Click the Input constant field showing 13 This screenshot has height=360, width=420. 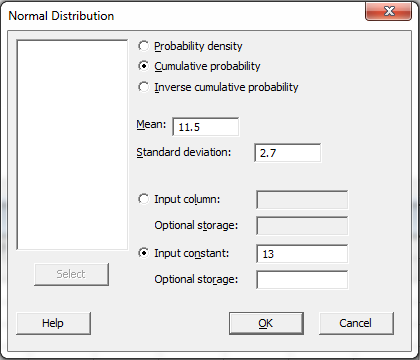click(x=302, y=254)
